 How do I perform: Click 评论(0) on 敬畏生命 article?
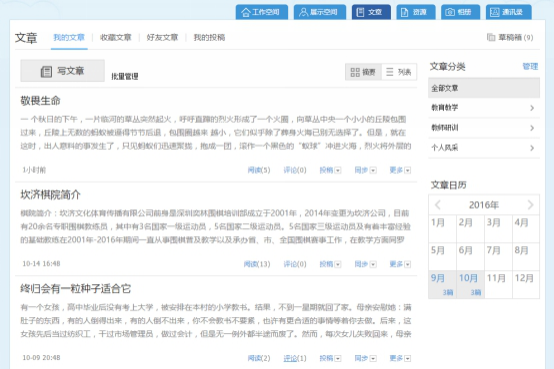click(295, 170)
